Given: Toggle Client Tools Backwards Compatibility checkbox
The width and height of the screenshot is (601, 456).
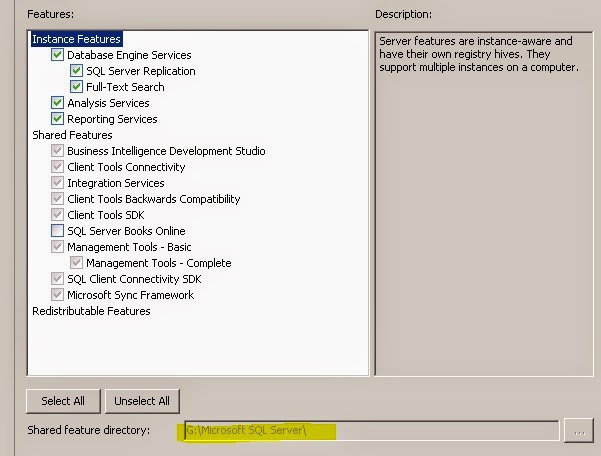Looking at the screenshot, I should 57,198.
